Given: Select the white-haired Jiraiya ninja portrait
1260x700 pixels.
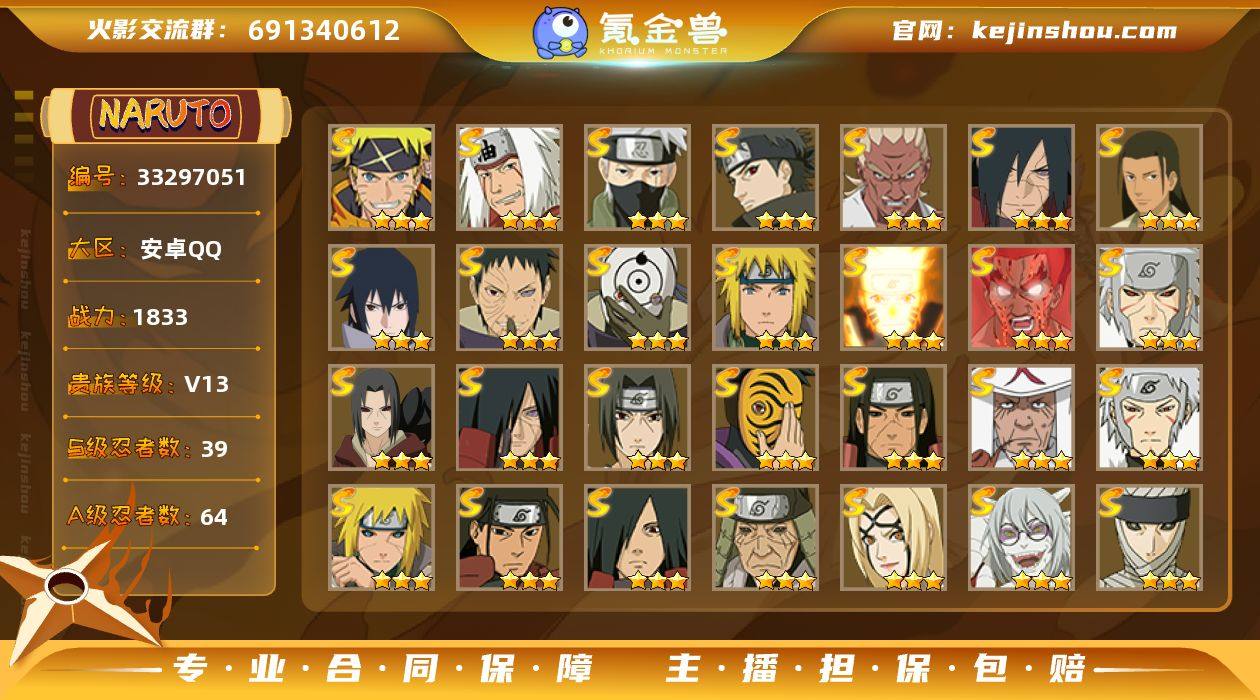Looking at the screenshot, I should click(509, 177).
